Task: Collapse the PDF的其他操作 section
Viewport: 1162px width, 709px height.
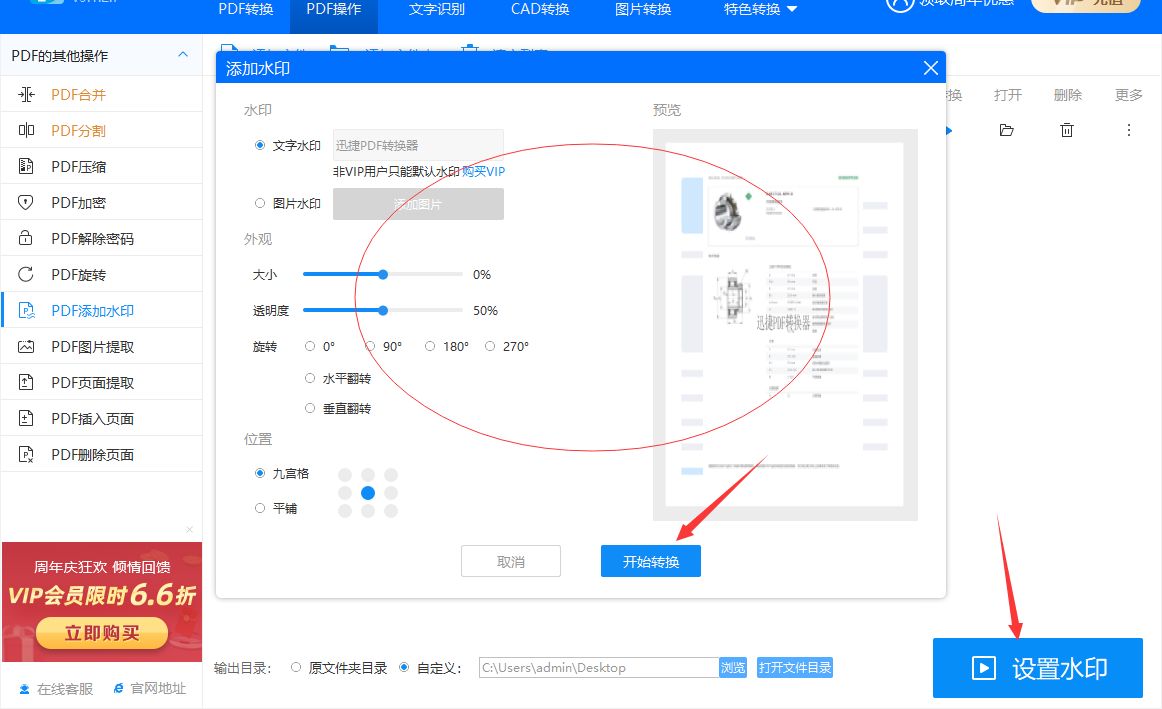Action: pyautogui.click(x=183, y=55)
